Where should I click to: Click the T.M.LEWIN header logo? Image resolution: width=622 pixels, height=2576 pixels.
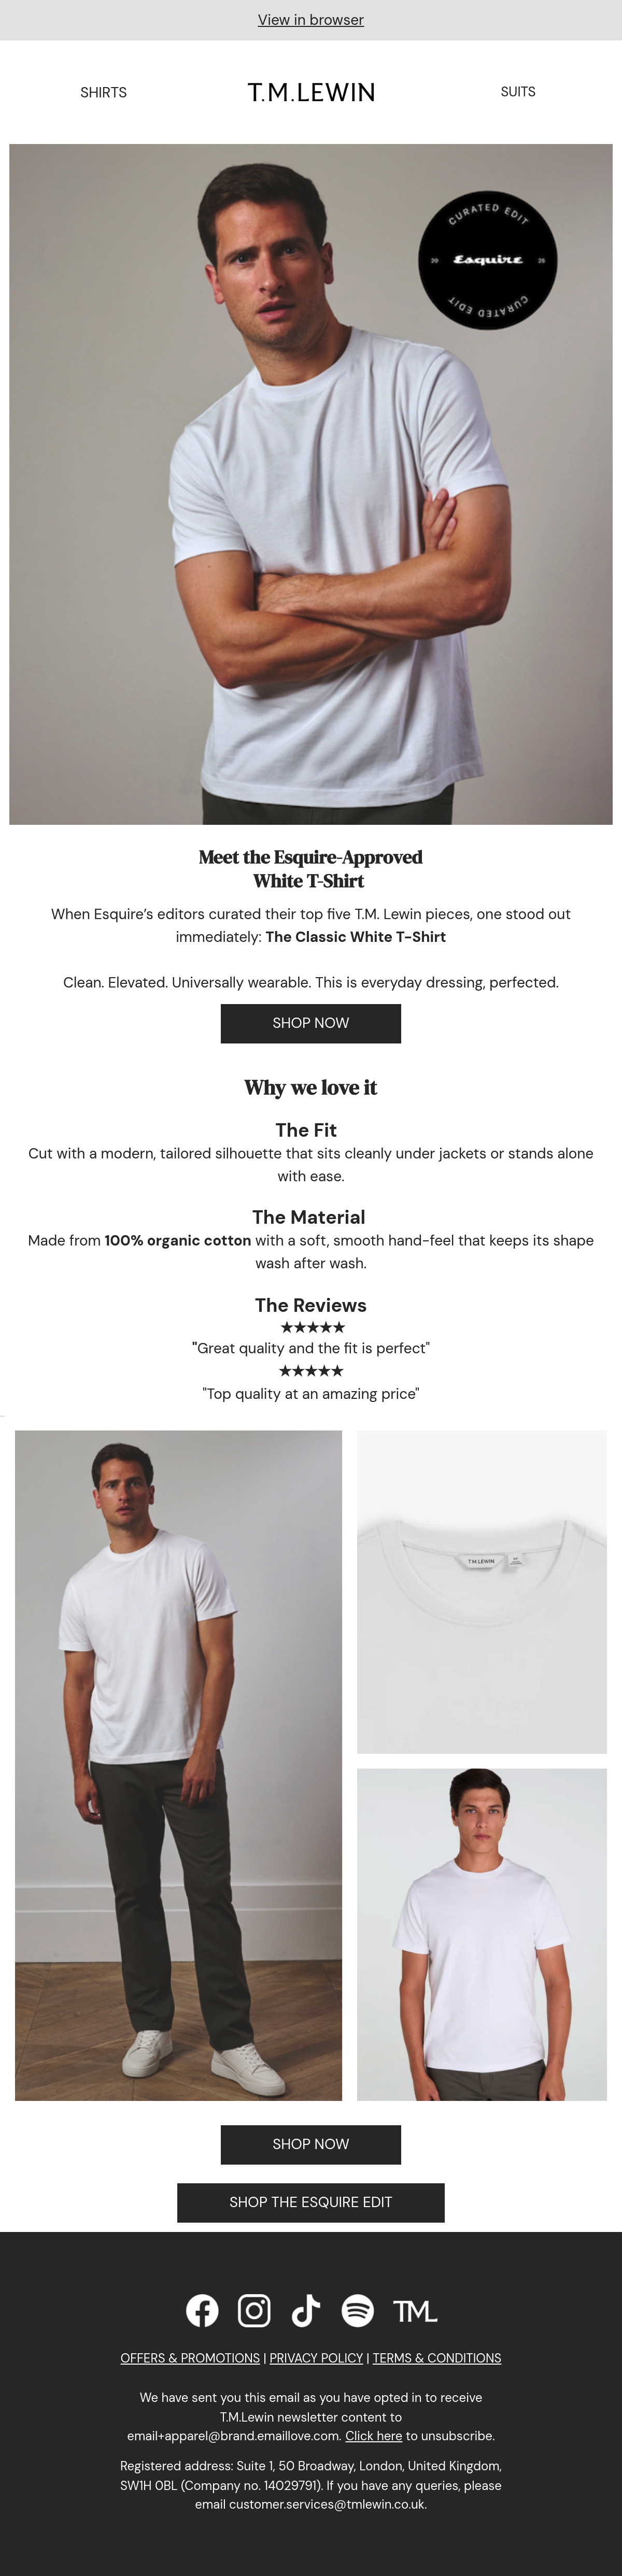click(311, 92)
